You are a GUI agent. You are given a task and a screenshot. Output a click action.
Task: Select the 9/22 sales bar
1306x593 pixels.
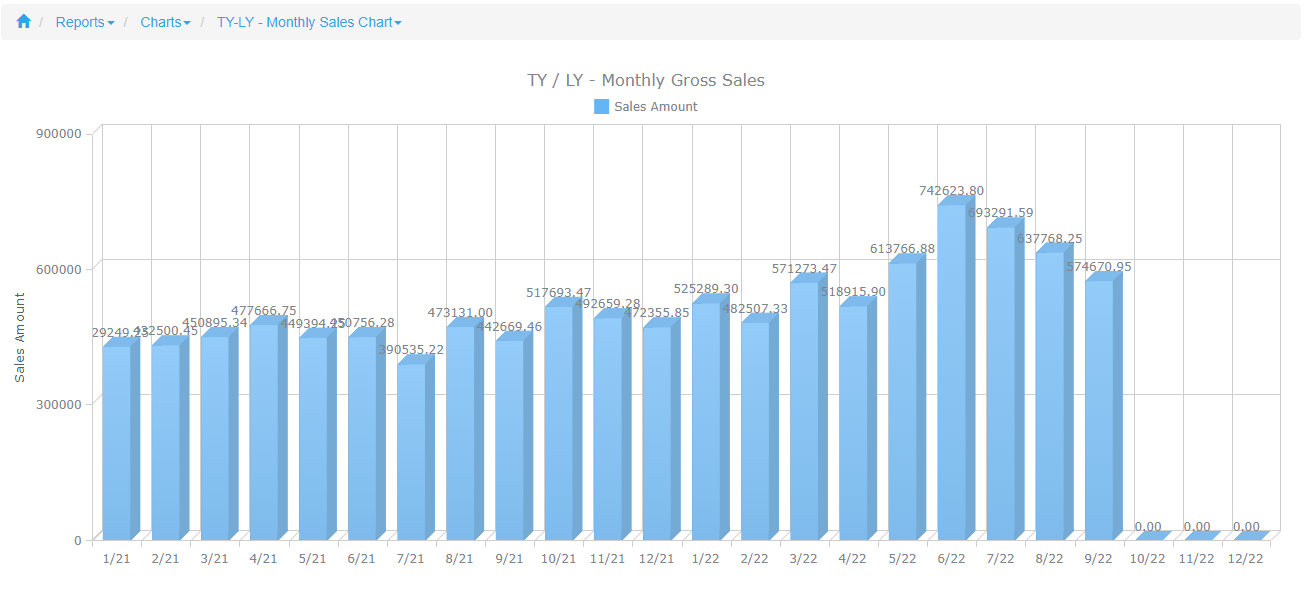coord(1099,410)
